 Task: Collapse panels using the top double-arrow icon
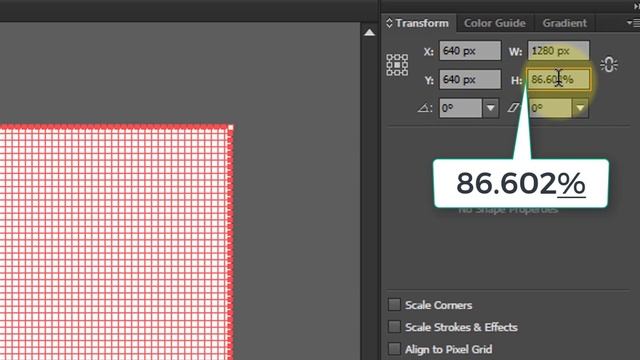point(636,7)
